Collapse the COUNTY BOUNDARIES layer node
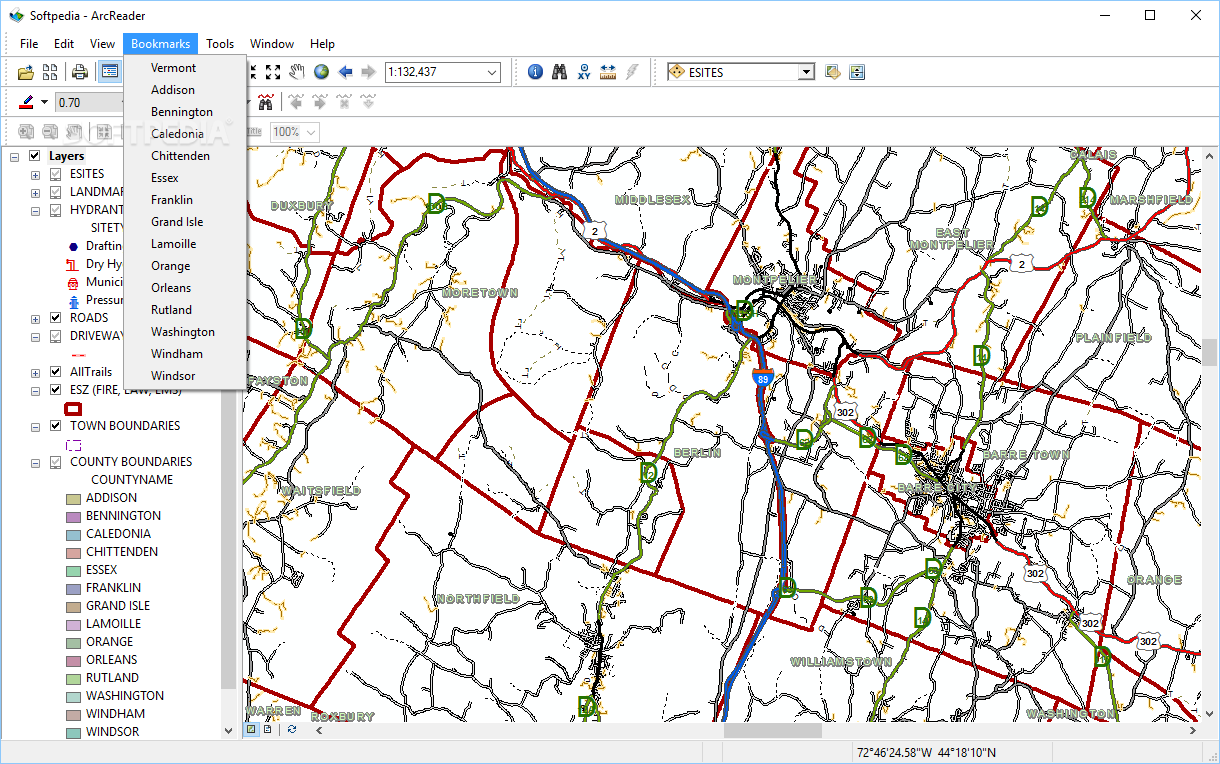1220x764 pixels. [x=35, y=462]
